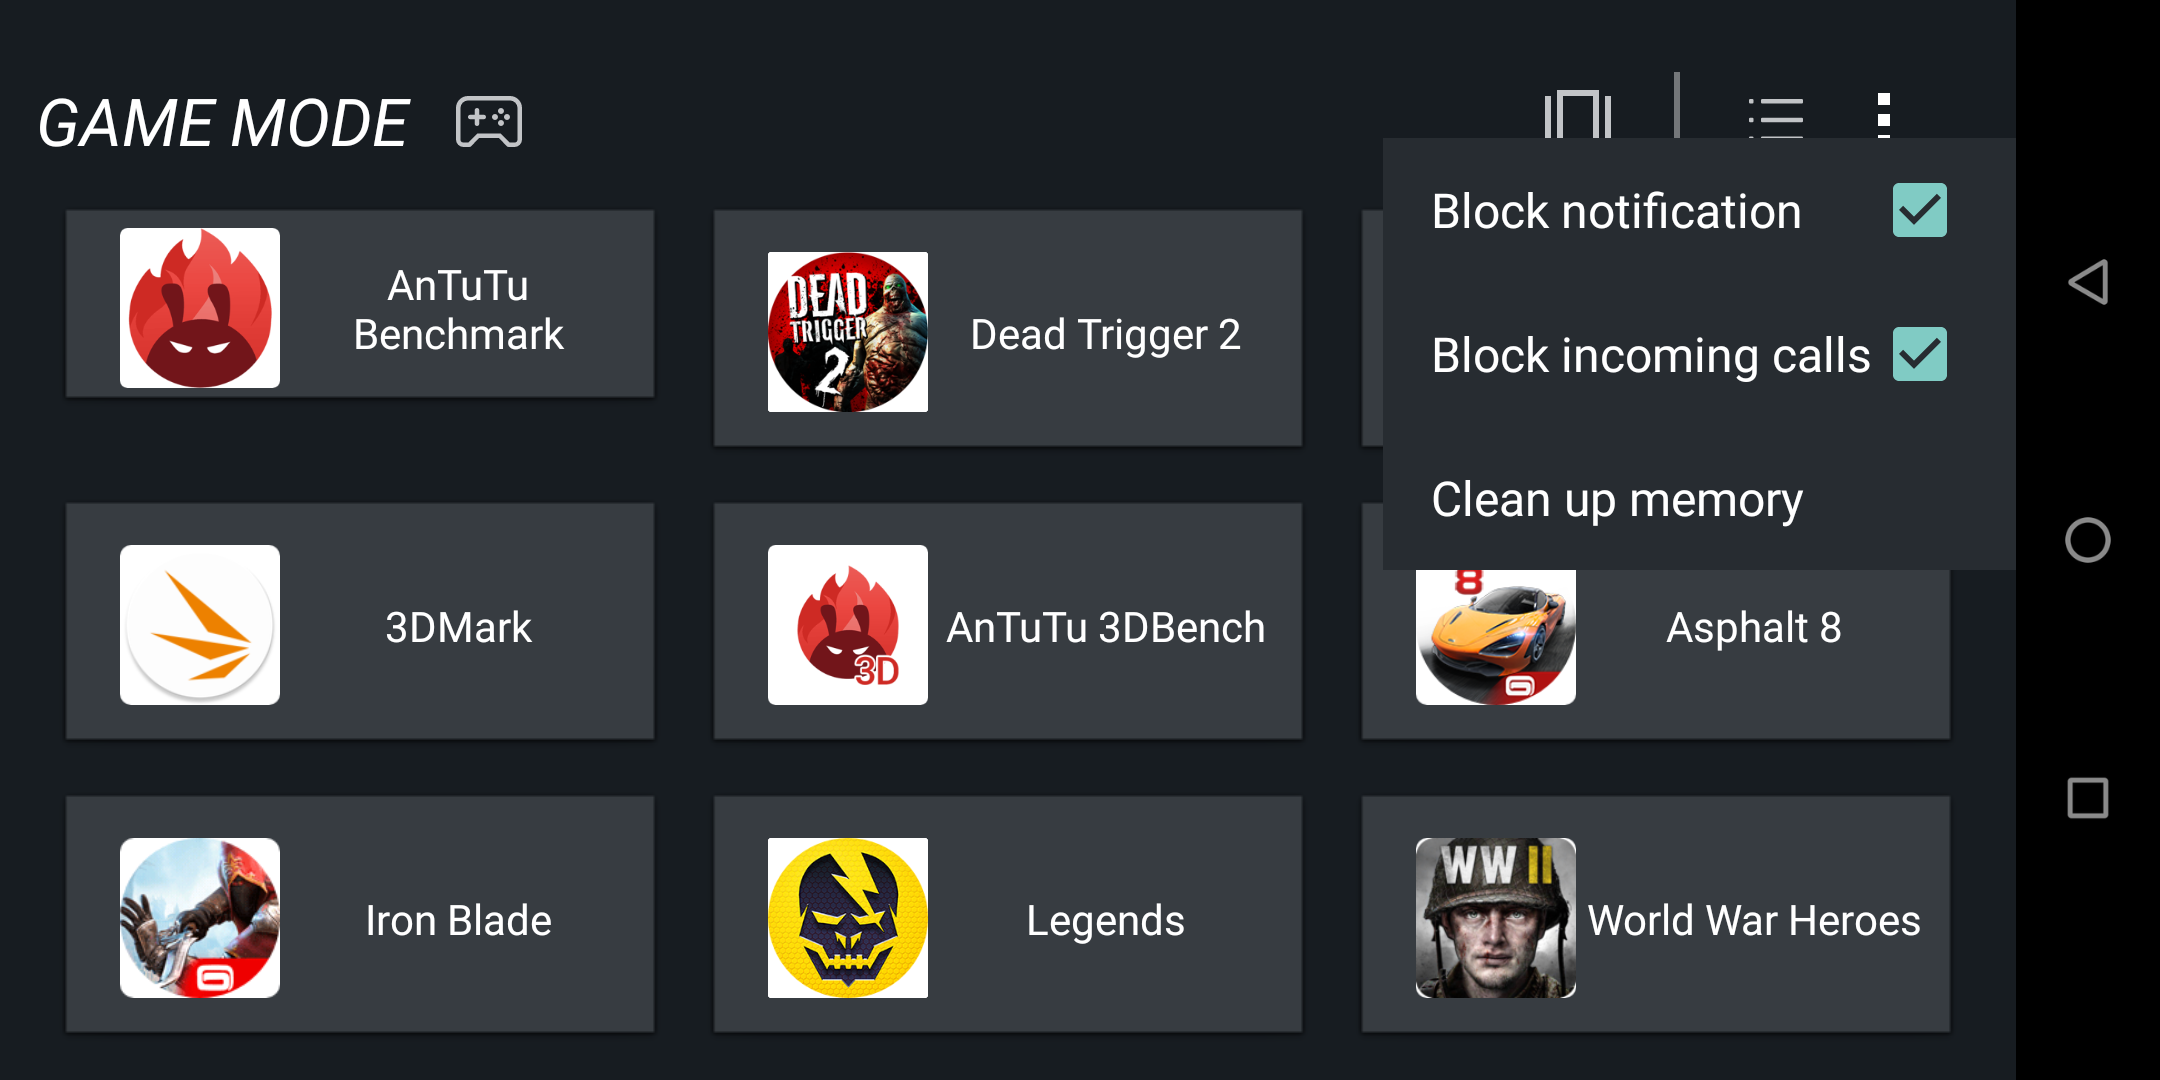The width and height of the screenshot is (2160, 1080).
Task: Open Android recent apps square button
Action: click(2088, 798)
